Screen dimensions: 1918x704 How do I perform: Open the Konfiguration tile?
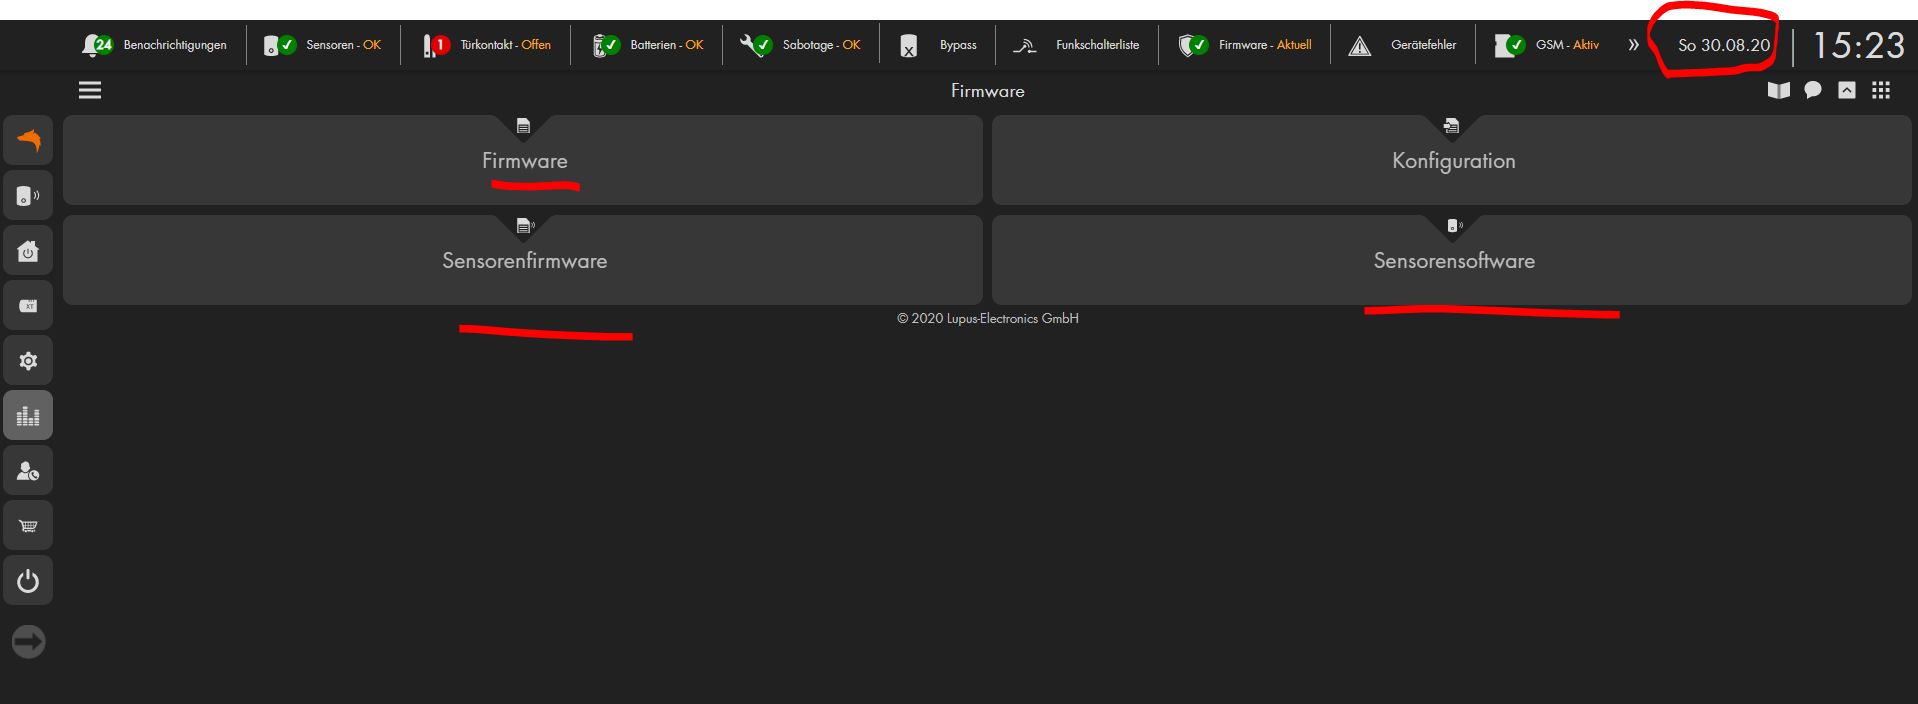click(x=1452, y=161)
